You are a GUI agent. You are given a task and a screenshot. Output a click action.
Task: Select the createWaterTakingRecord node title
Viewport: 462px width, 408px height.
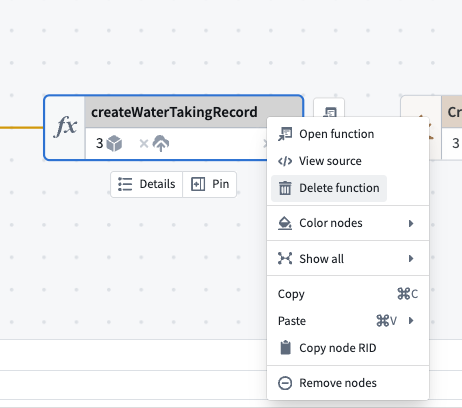tap(174, 112)
